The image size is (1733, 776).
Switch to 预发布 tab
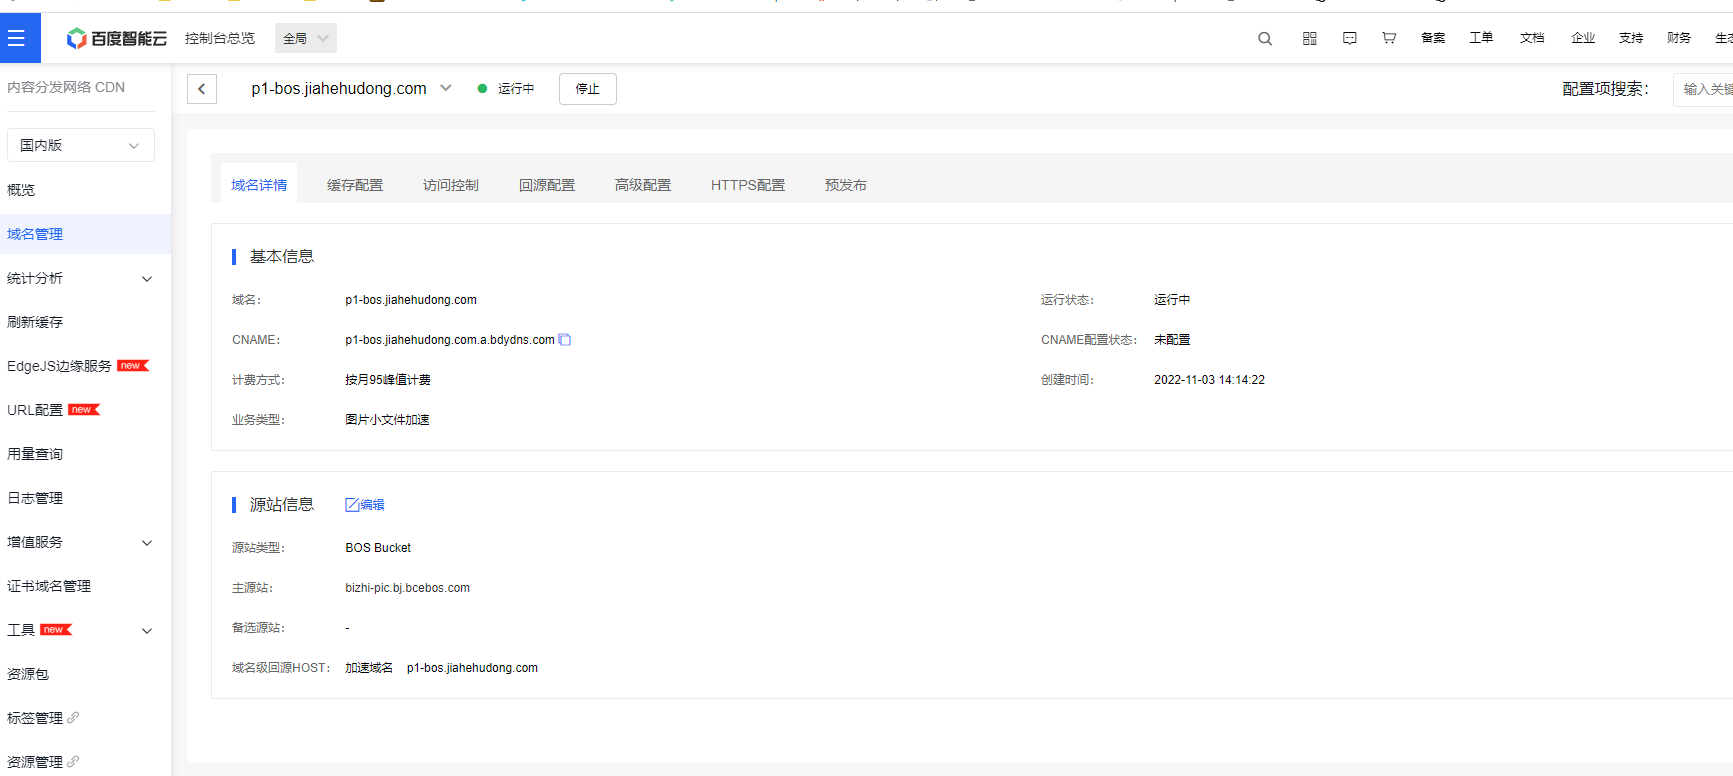(846, 185)
